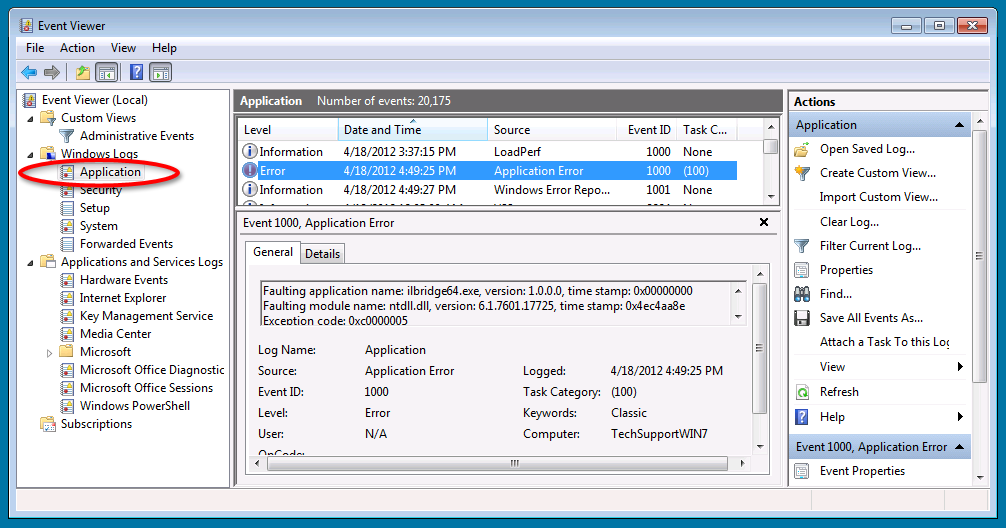This screenshot has height=528, width=1006.
Task: Select the LoadPerf Information event row
Action: coord(488,152)
